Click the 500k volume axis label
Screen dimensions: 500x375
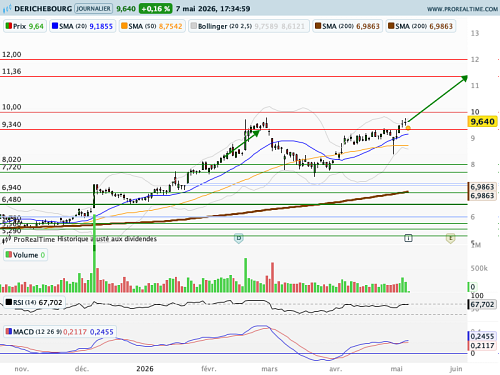pos(479,268)
